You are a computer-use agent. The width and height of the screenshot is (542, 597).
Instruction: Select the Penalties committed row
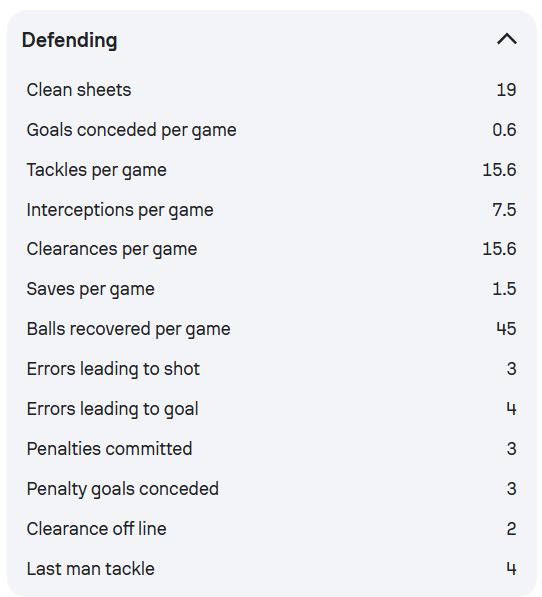tap(271, 449)
